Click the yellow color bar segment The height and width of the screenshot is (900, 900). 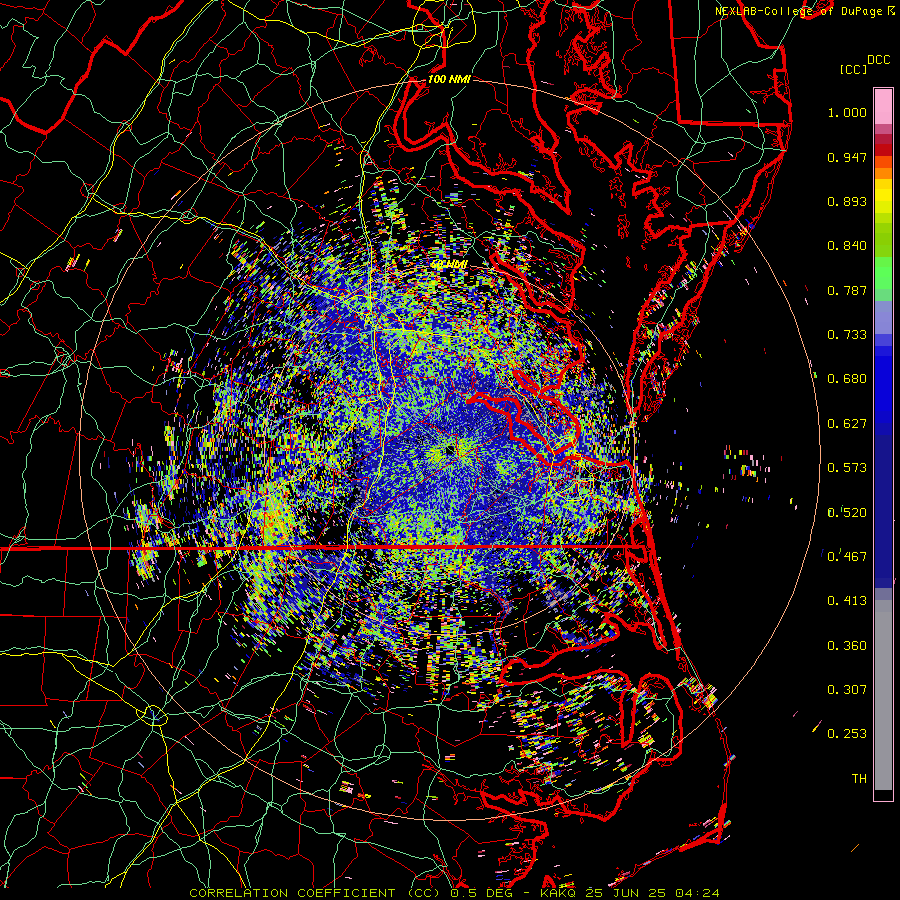pyautogui.click(x=883, y=197)
